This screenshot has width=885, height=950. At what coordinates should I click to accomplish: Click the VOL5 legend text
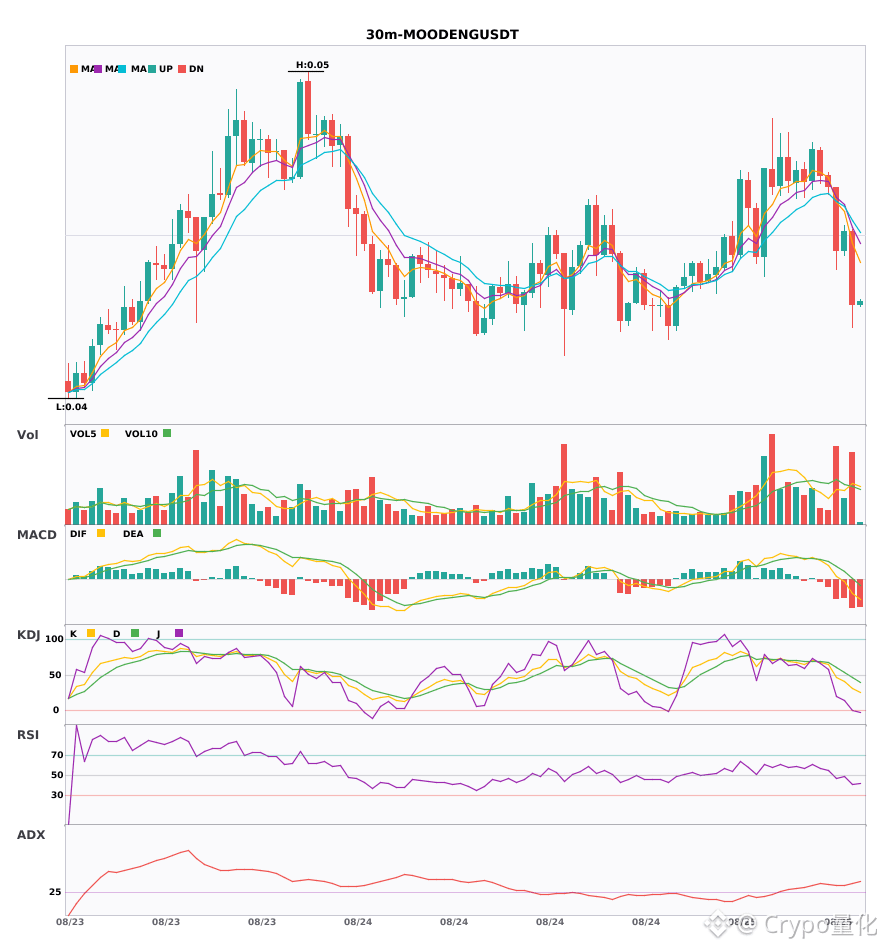pyautogui.click(x=83, y=434)
